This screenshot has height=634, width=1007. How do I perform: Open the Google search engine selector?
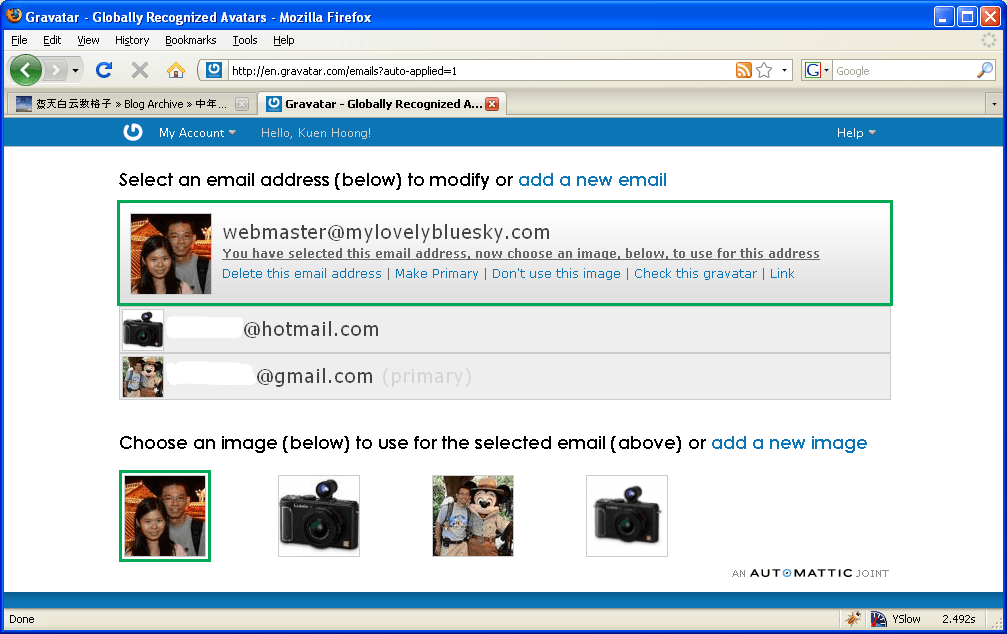[817, 70]
